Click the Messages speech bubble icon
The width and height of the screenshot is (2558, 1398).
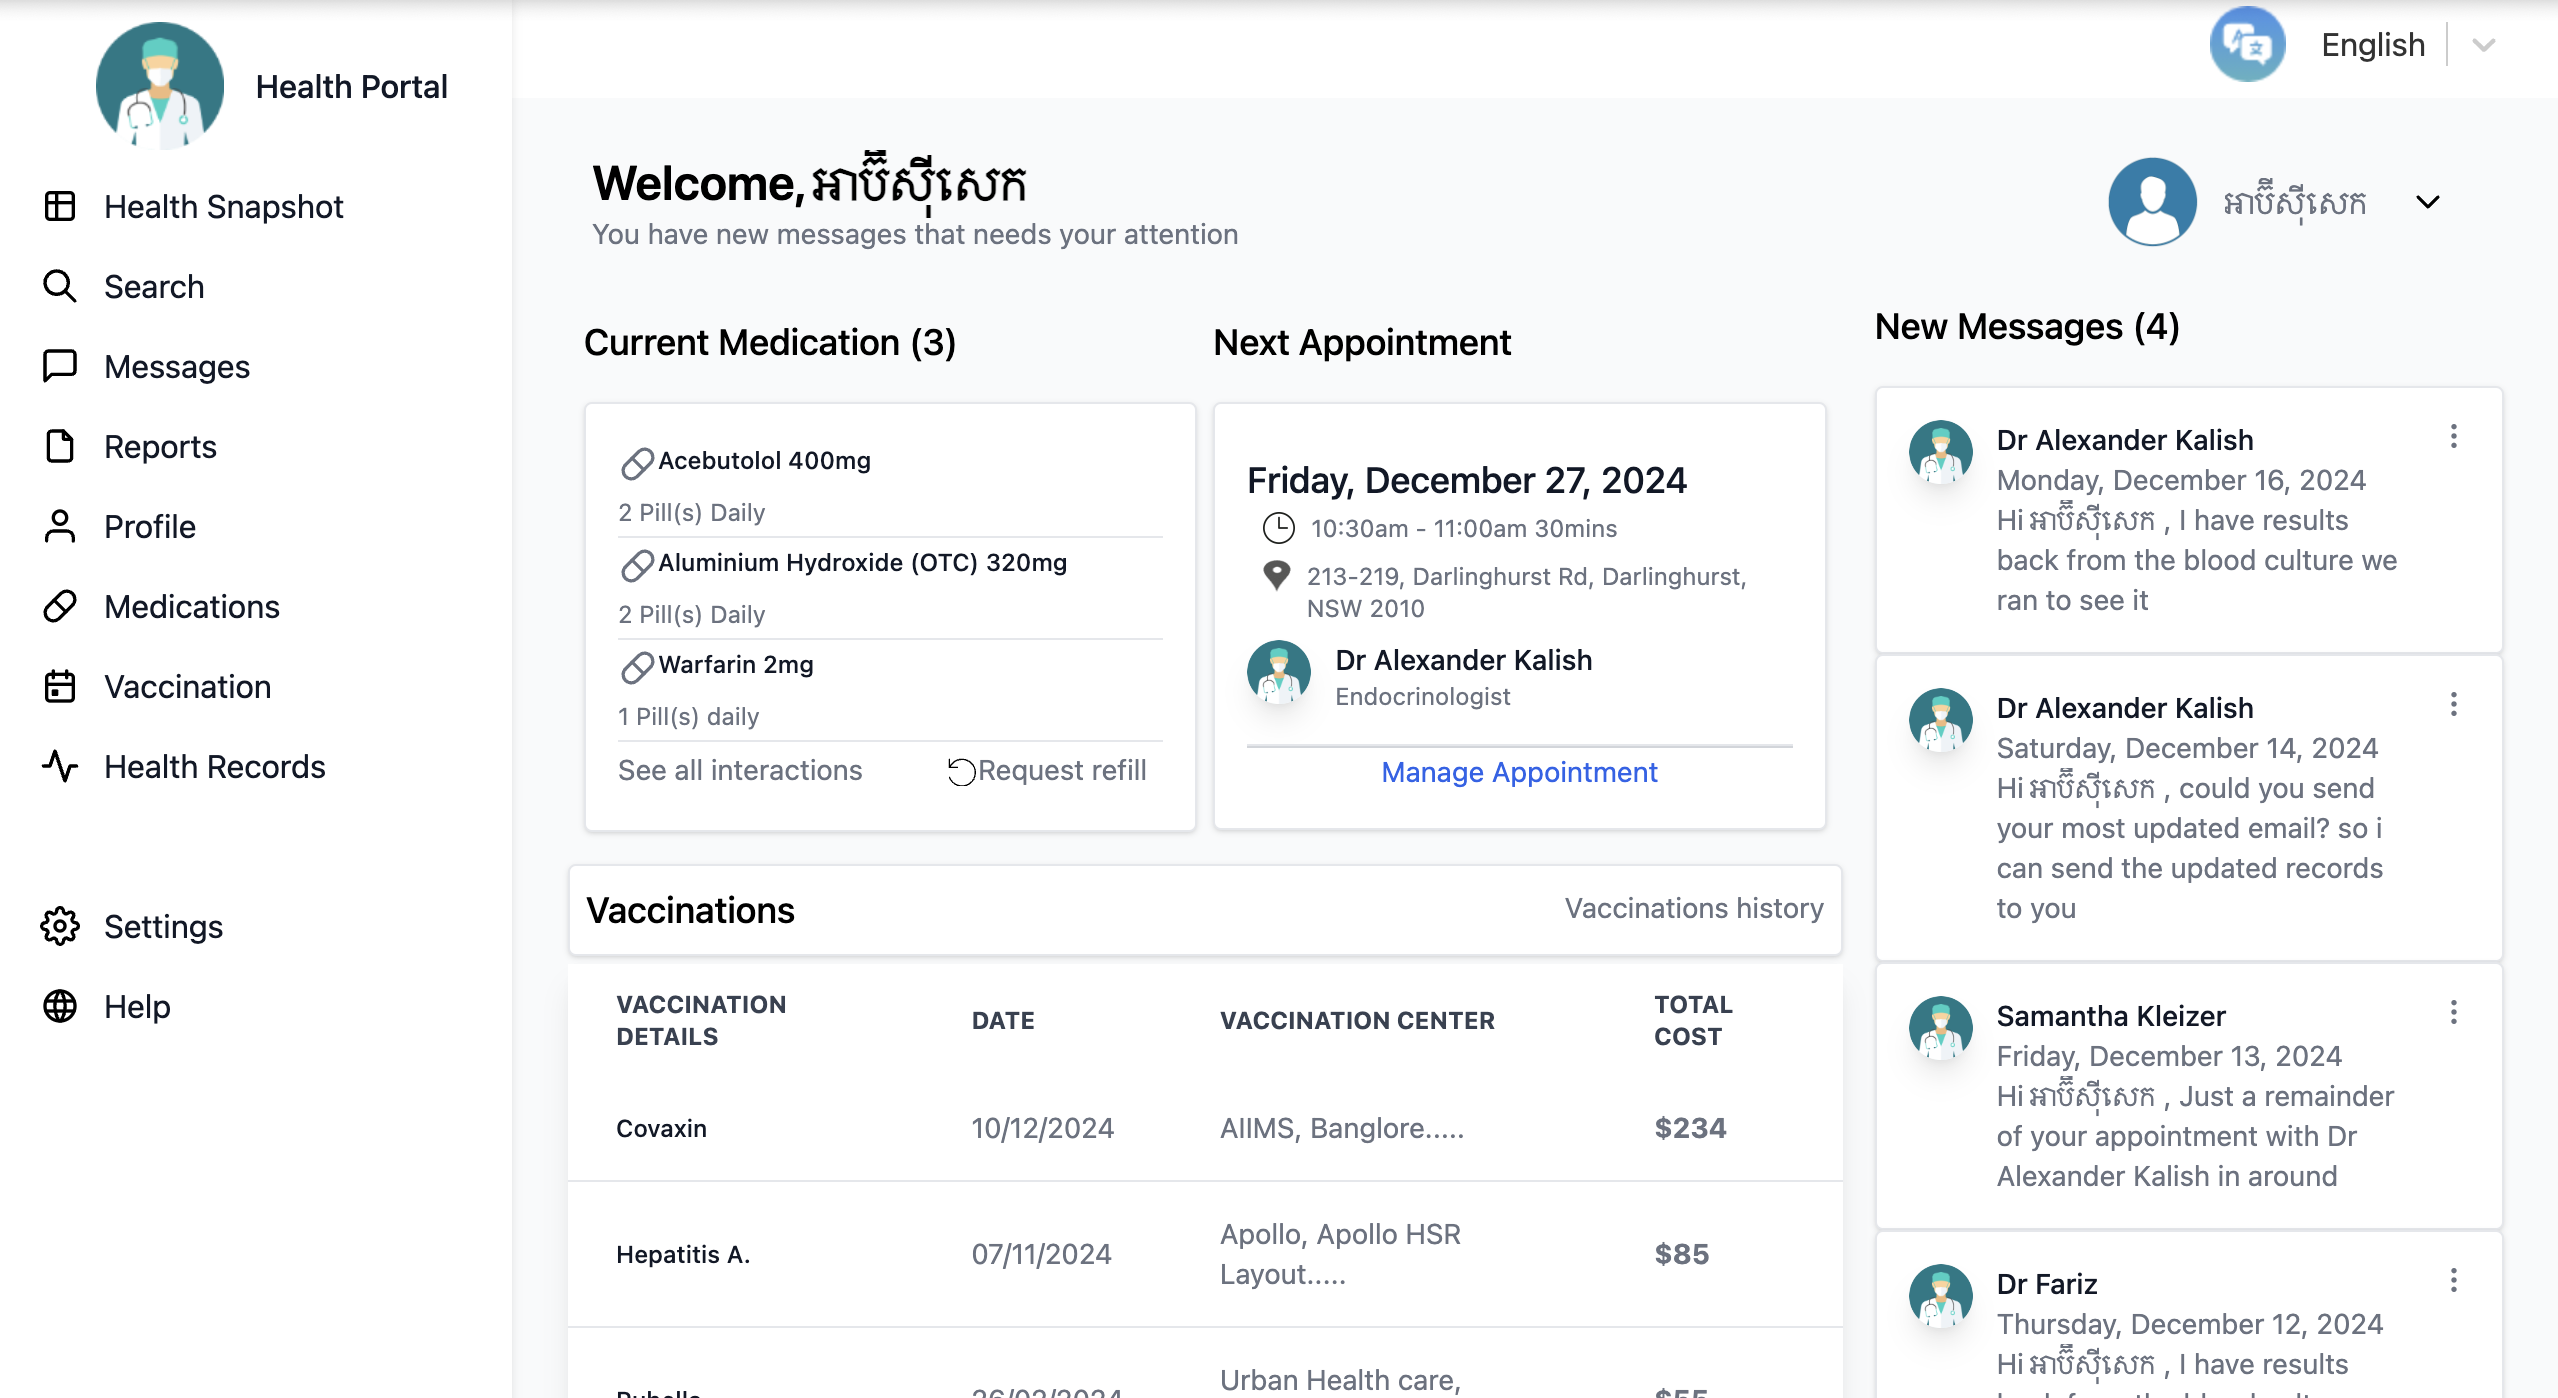point(60,366)
